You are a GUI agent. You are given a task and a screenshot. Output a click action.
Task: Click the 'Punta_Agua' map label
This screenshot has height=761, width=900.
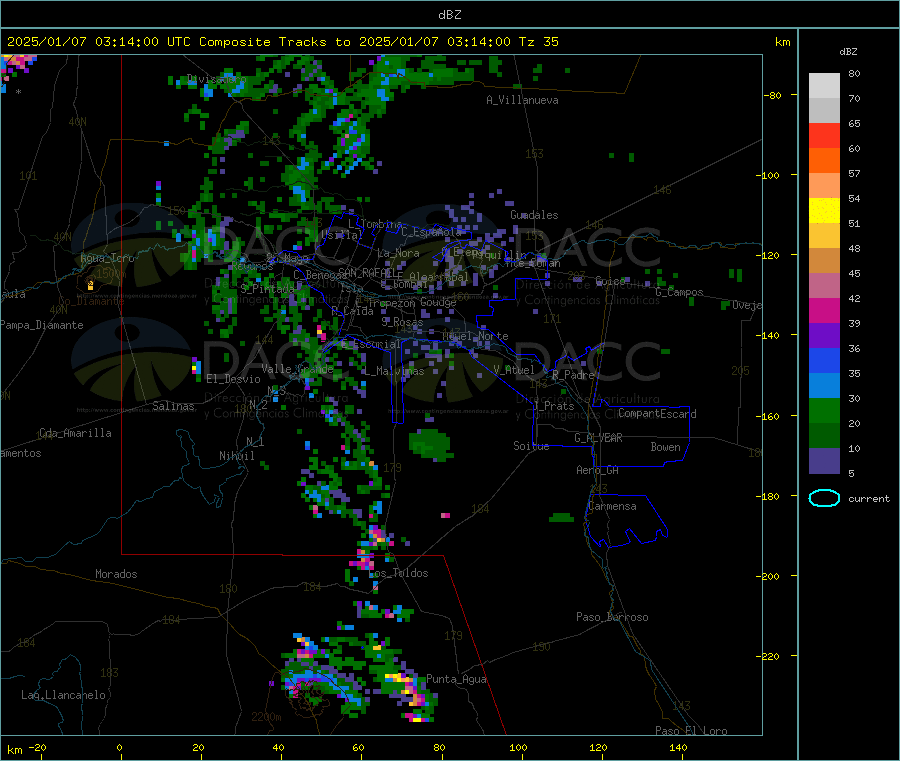pyautogui.click(x=456, y=680)
